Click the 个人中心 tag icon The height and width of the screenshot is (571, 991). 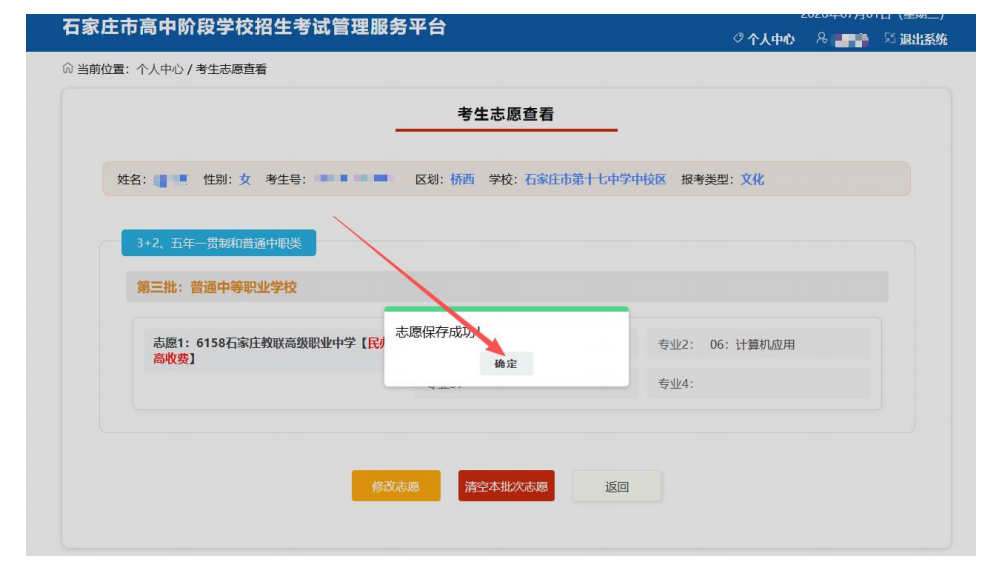click(738, 39)
